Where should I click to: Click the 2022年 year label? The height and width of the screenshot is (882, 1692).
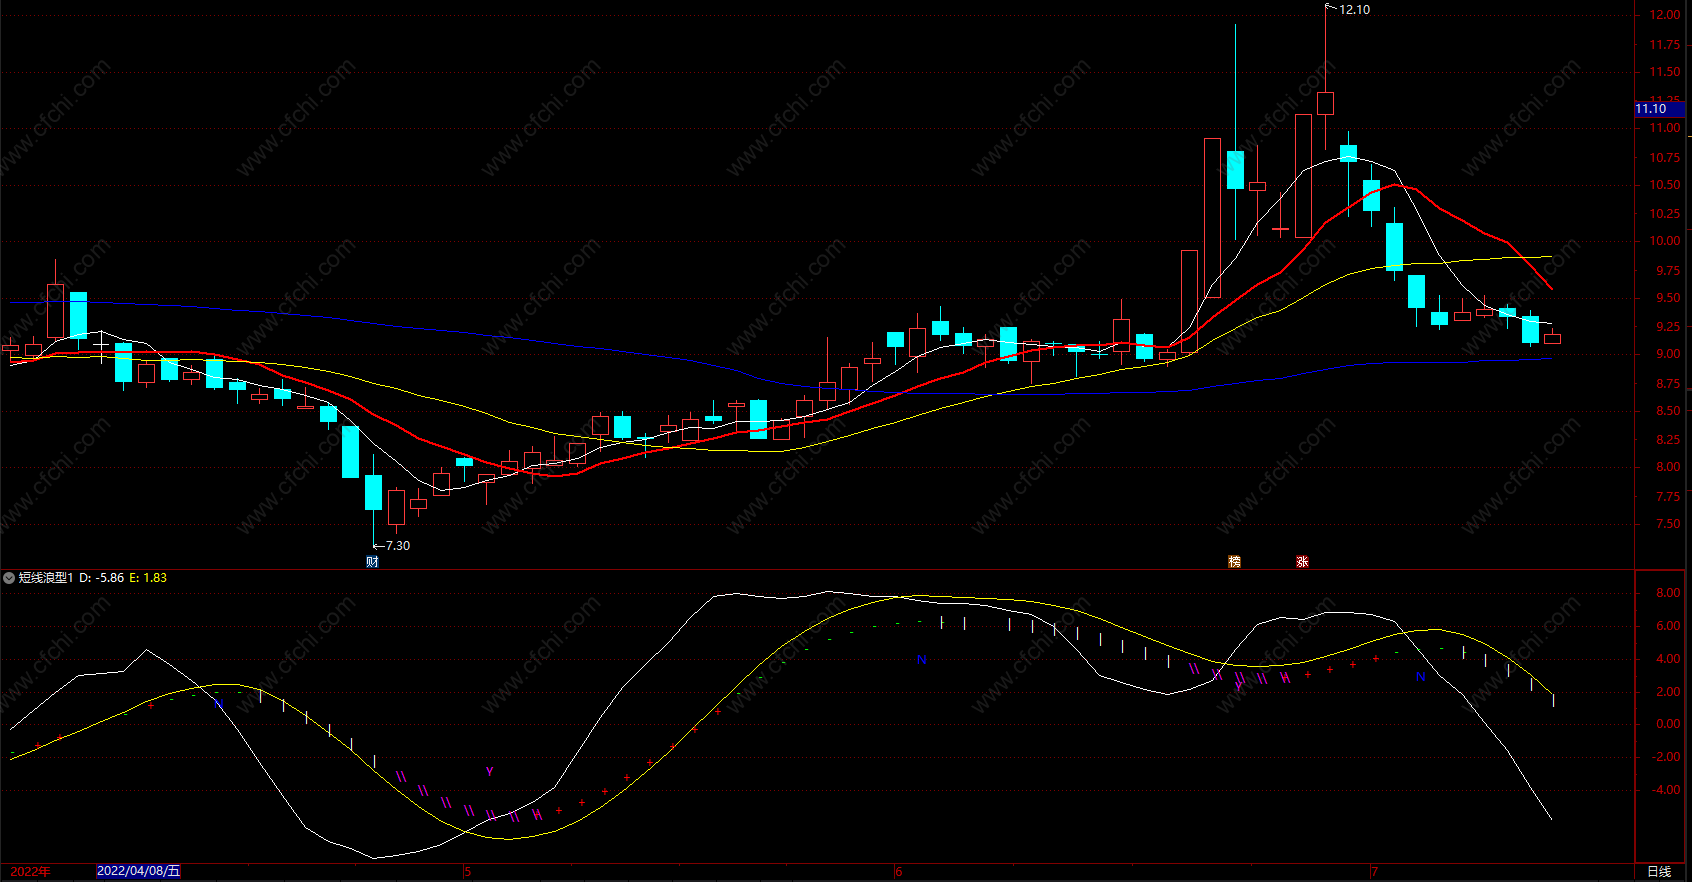[30, 872]
